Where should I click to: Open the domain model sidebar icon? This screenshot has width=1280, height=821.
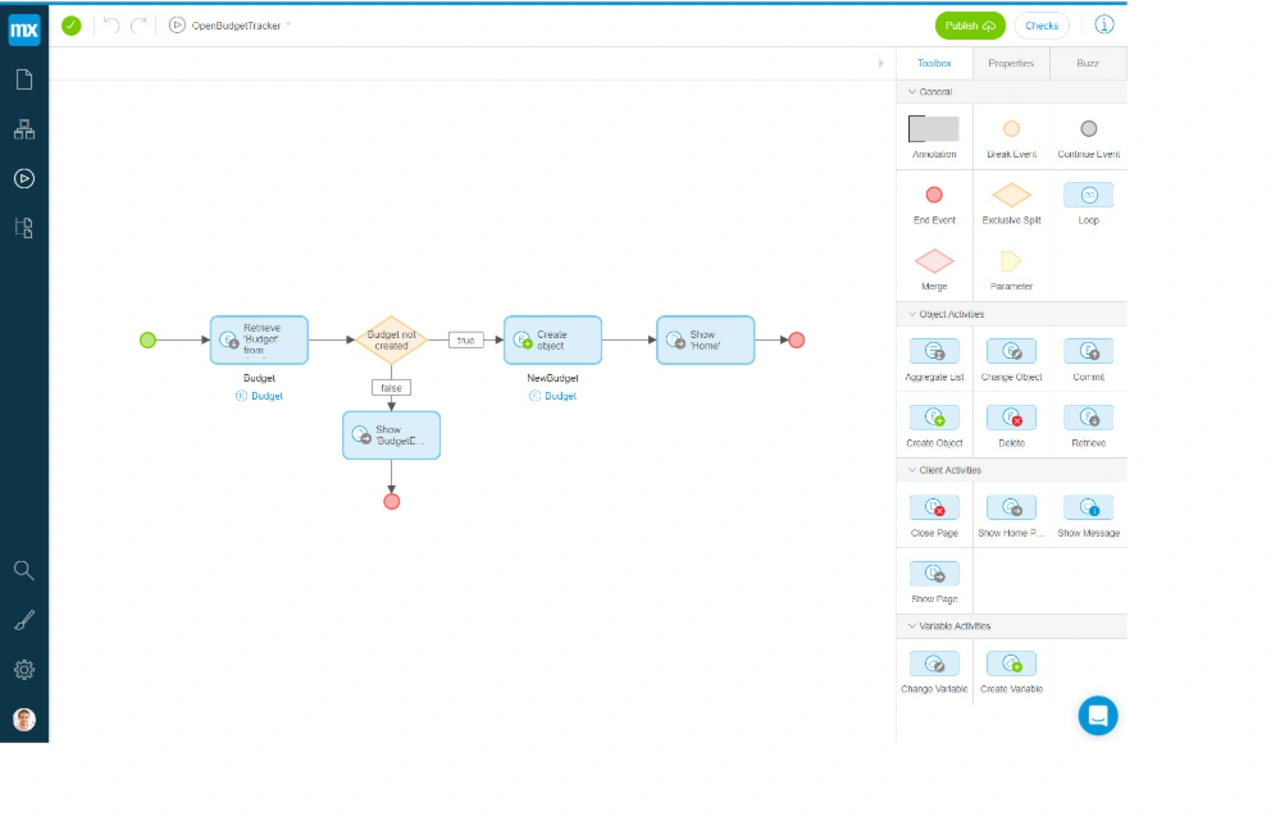24,129
